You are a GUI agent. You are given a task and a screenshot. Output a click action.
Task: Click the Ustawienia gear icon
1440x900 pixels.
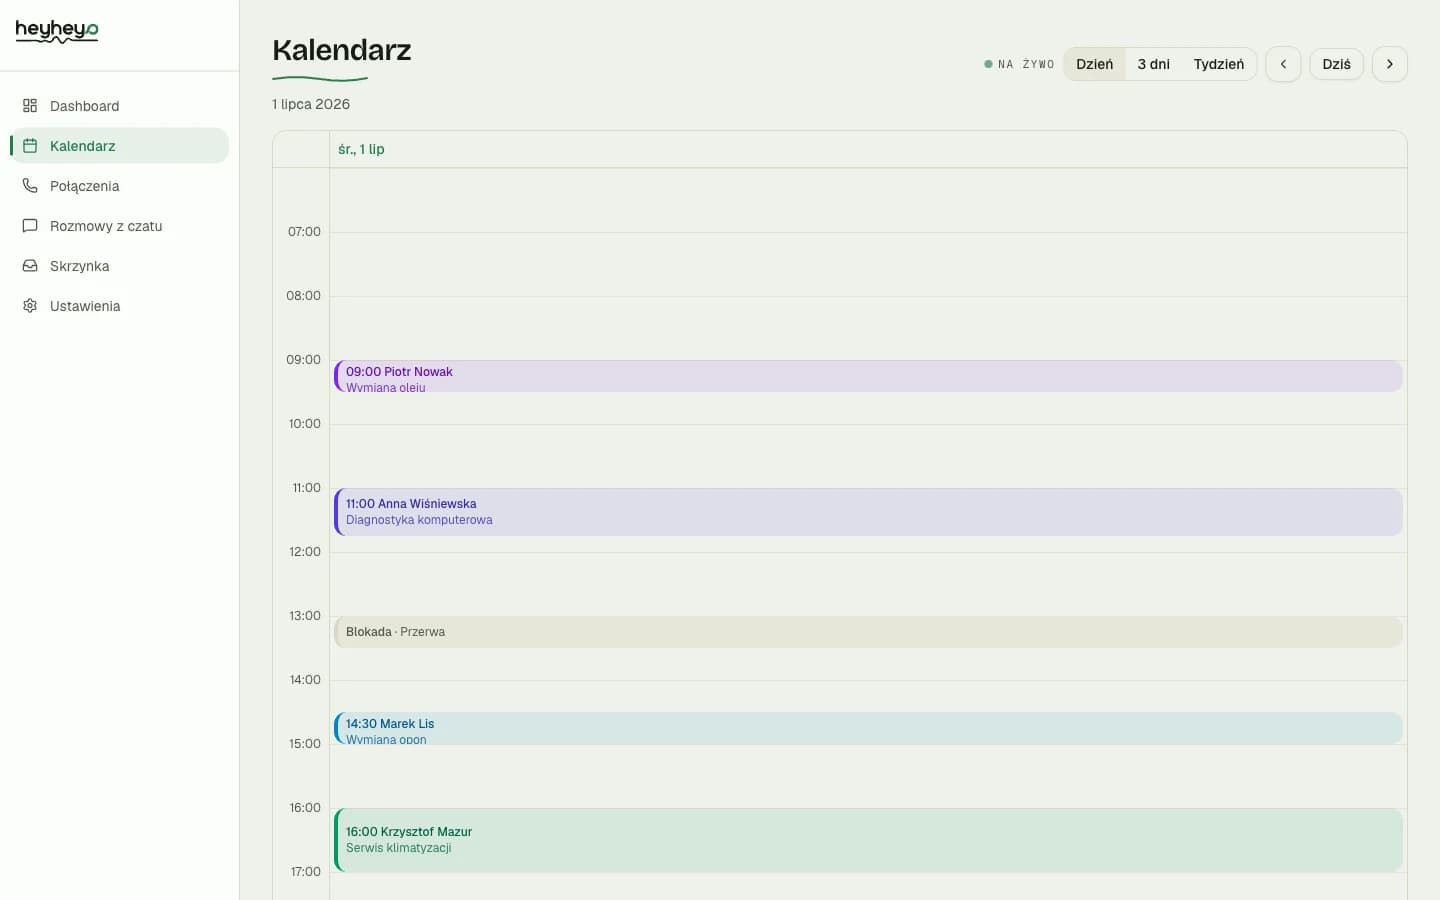(x=30, y=306)
